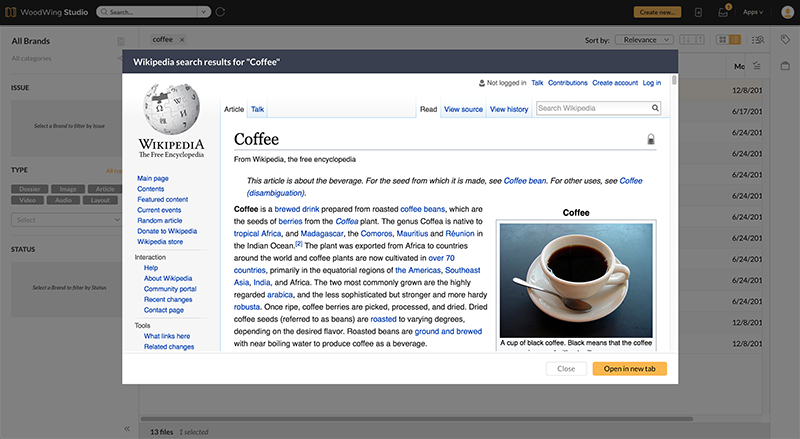Open the notifications icon with badge
The width and height of the screenshot is (800, 439).
coord(724,12)
